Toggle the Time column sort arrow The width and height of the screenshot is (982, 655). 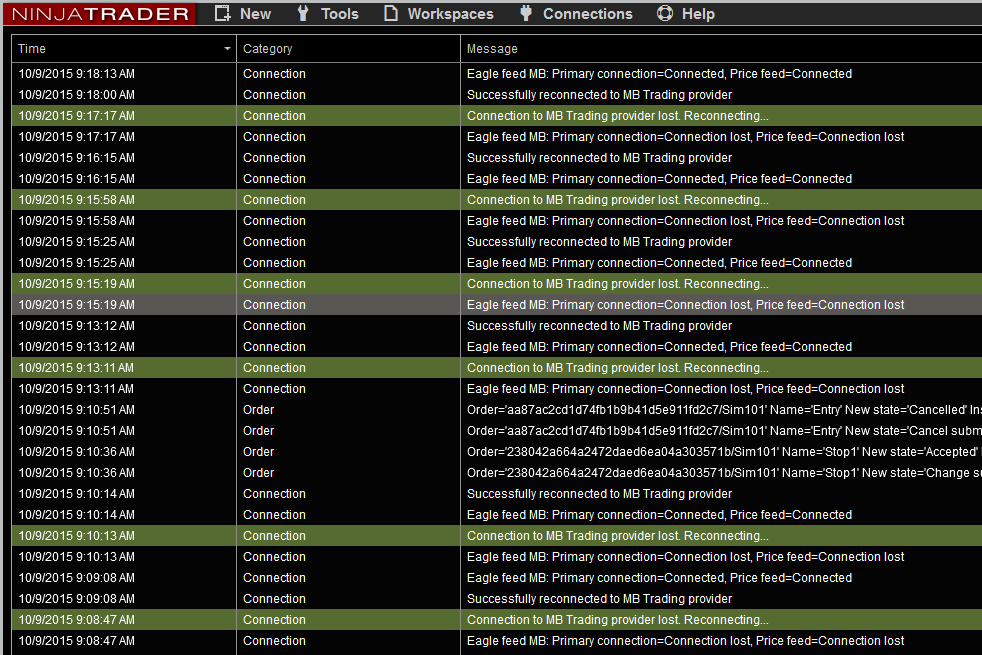(x=227, y=49)
